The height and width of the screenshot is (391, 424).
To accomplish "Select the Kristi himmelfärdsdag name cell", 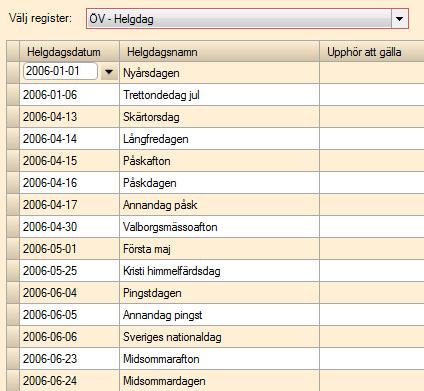I will pos(219,271).
